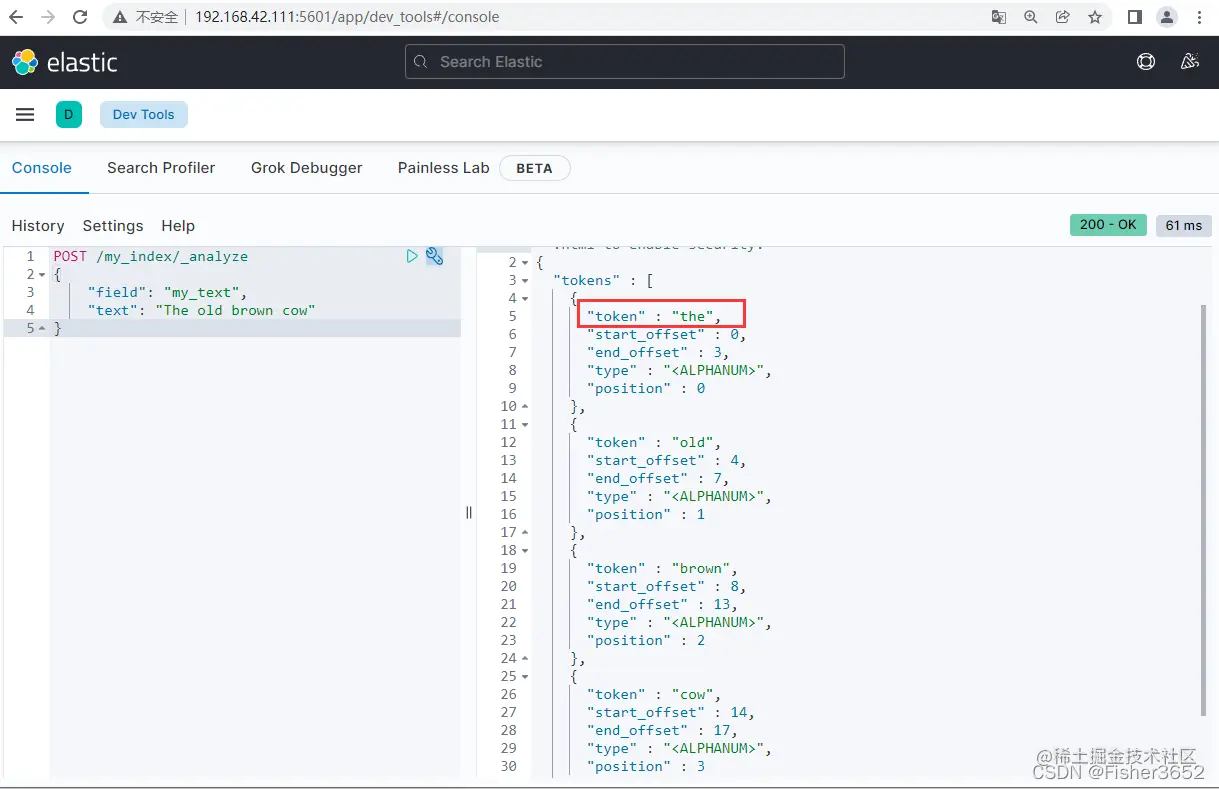Open History in console menu
Viewport: 1219px width, 789px height.
coord(38,226)
